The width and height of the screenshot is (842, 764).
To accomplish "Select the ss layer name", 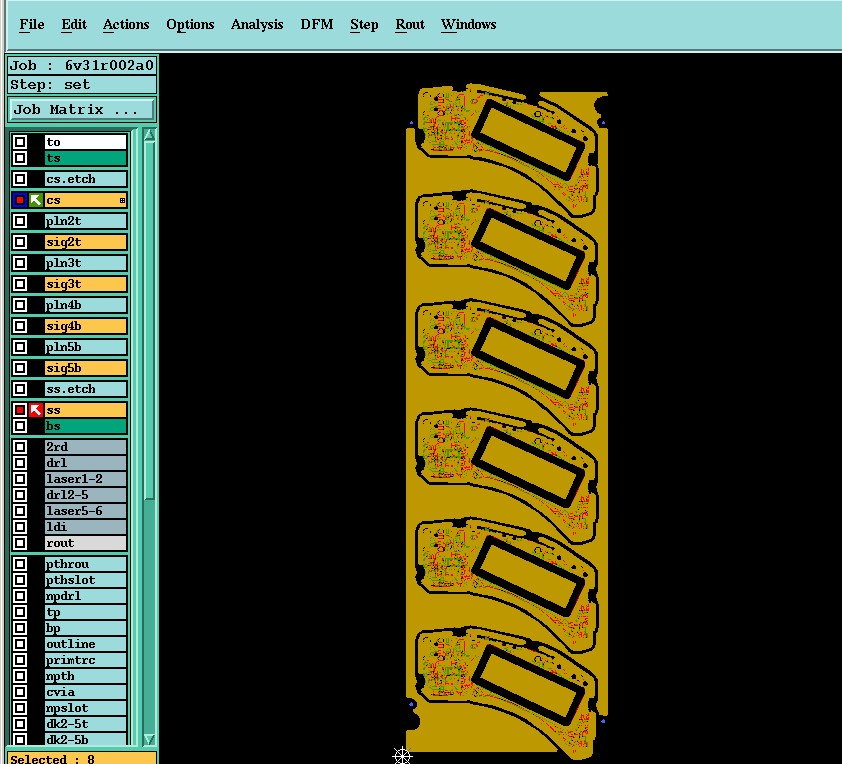I will click(x=86, y=410).
